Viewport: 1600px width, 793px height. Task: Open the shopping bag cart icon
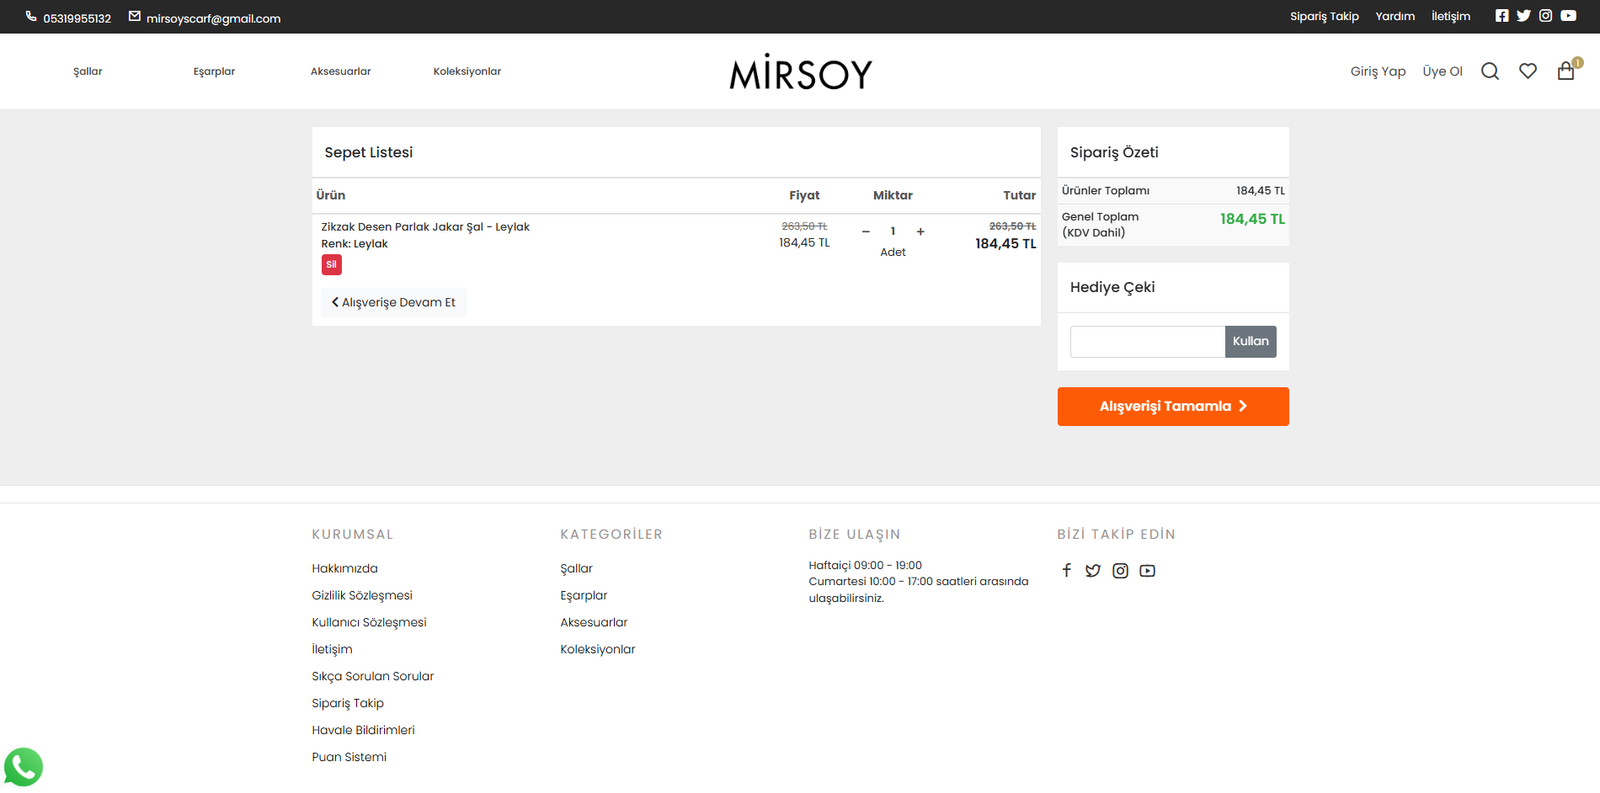1566,71
